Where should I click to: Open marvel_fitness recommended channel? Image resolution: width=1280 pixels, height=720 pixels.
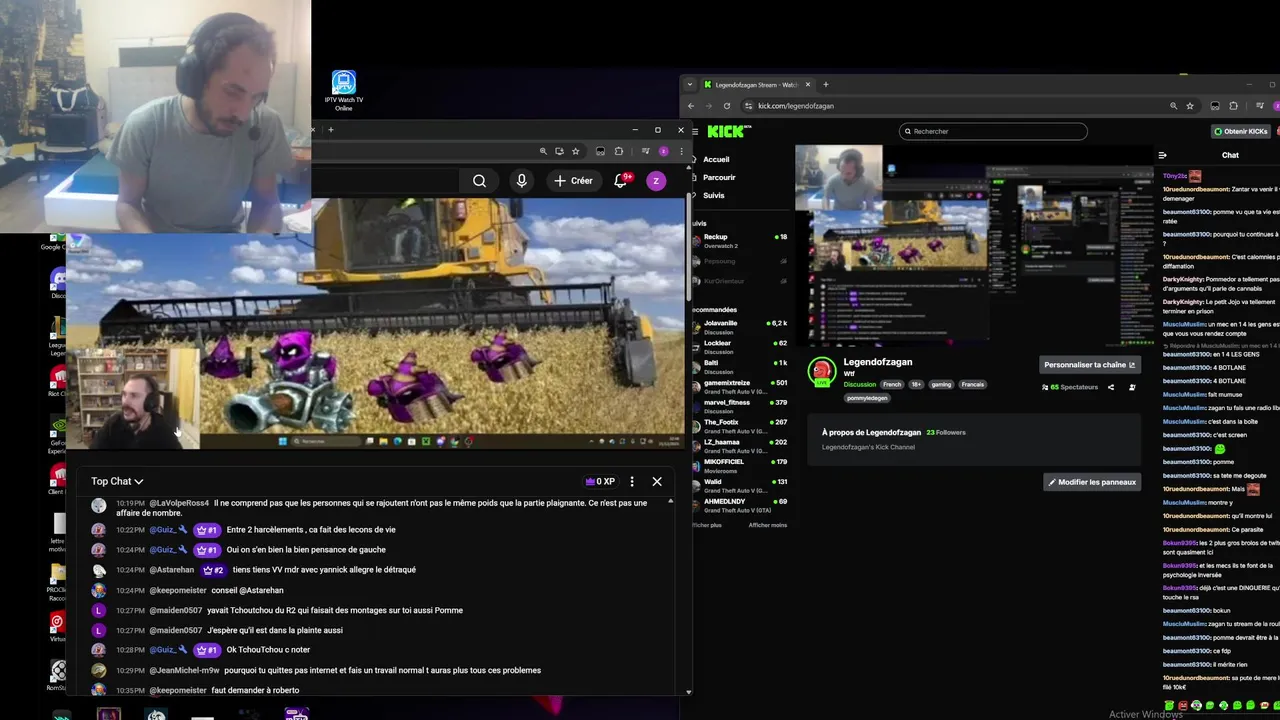tap(740, 405)
